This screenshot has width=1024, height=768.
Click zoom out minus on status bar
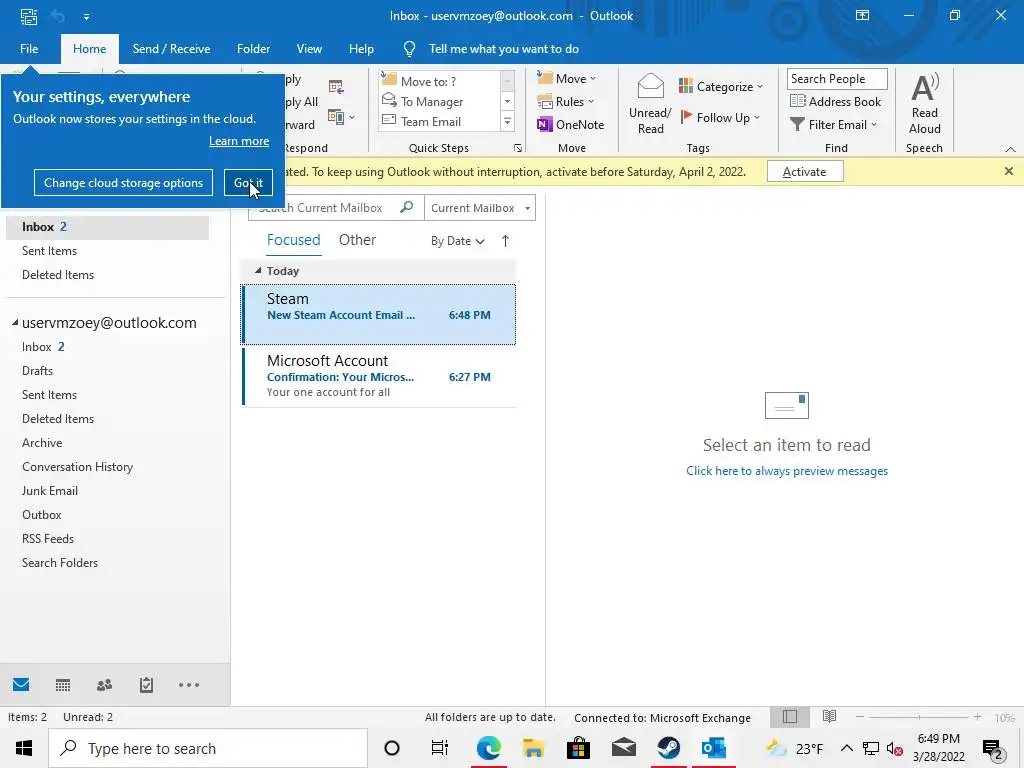pyautogui.click(x=860, y=717)
